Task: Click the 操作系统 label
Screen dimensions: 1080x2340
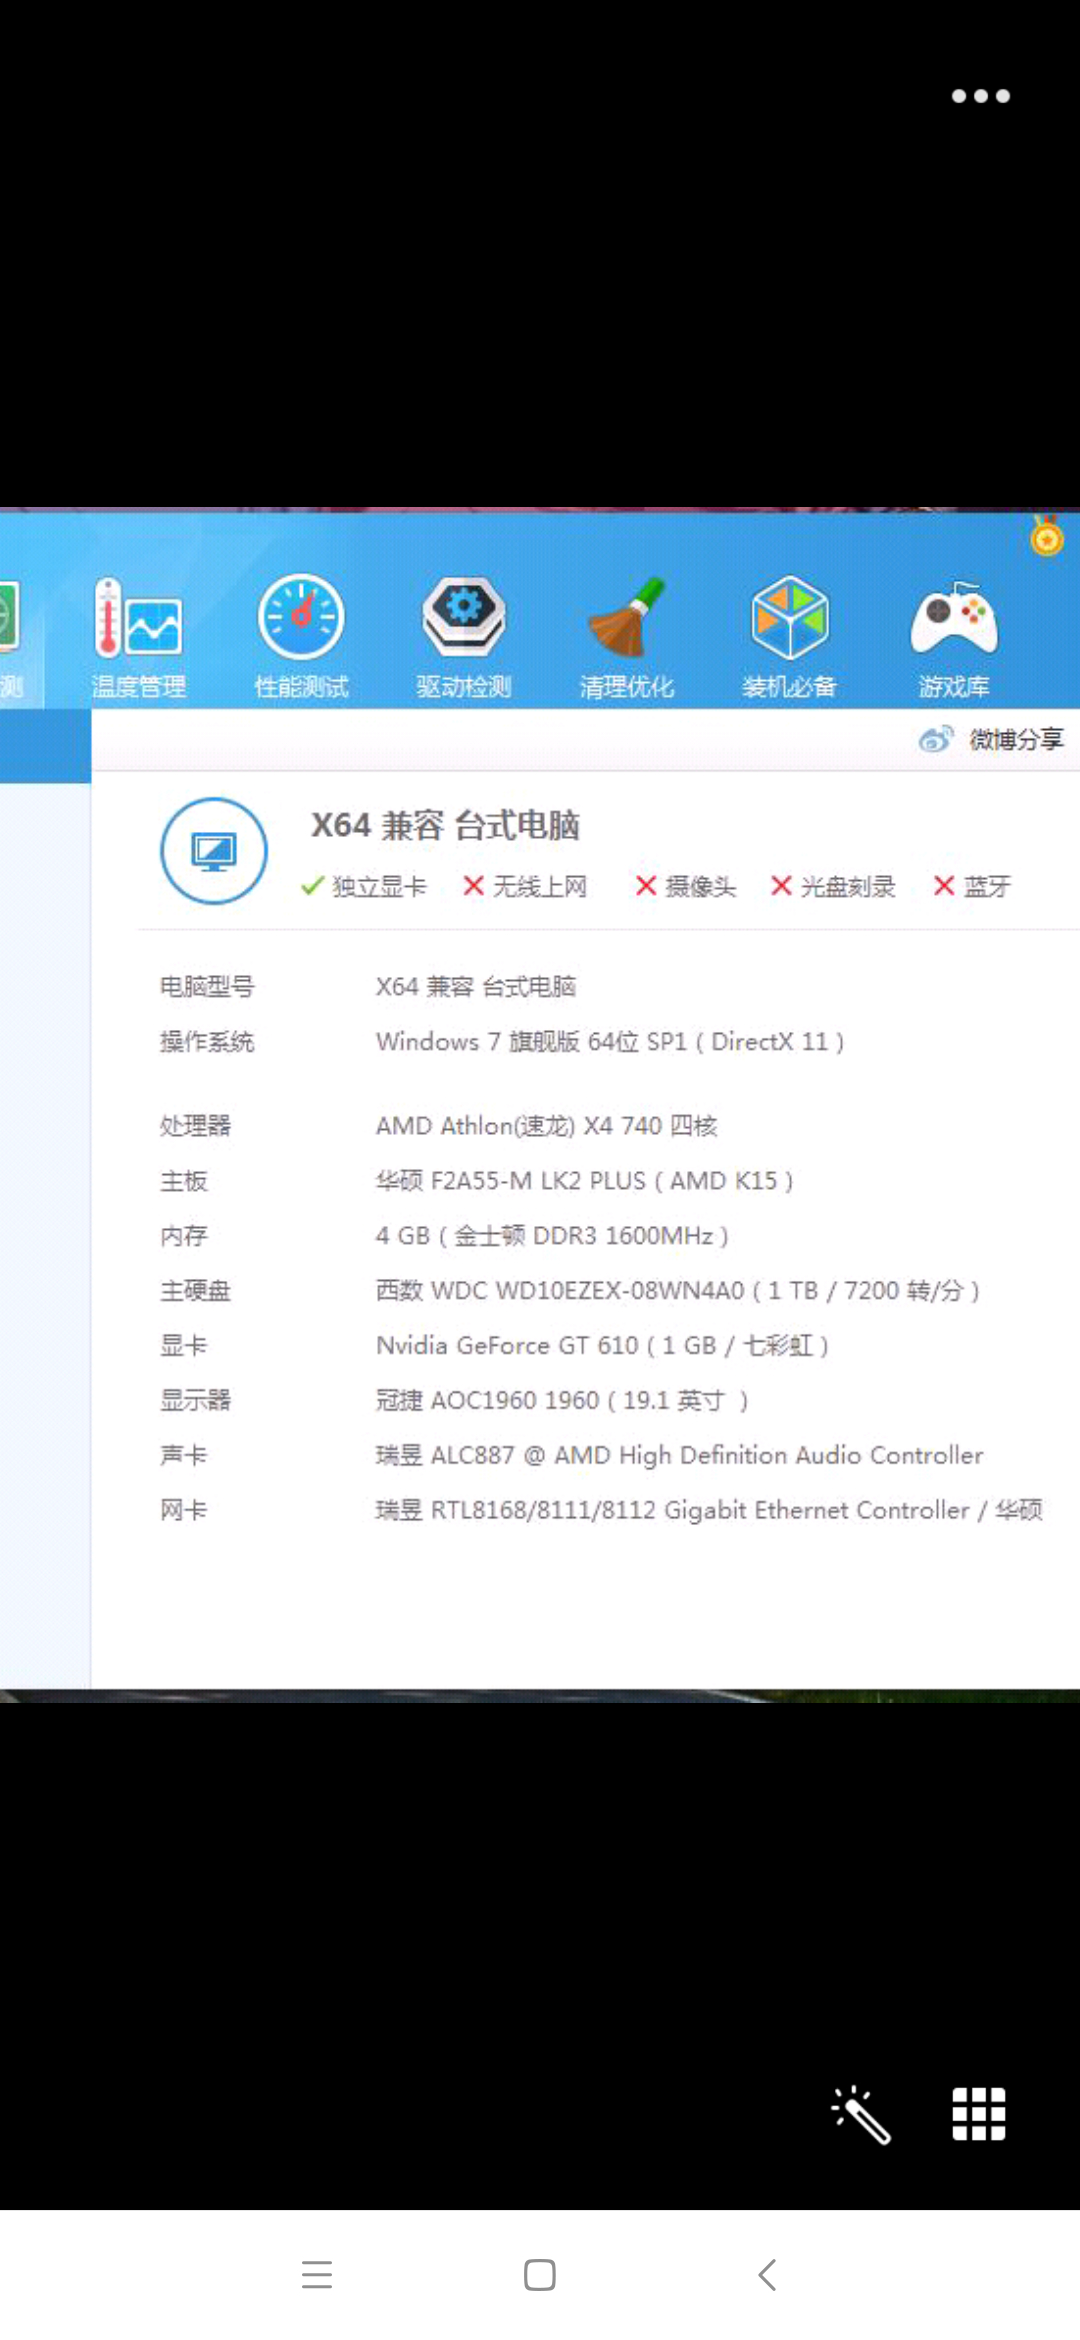Action: click(x=207, y=1042)
